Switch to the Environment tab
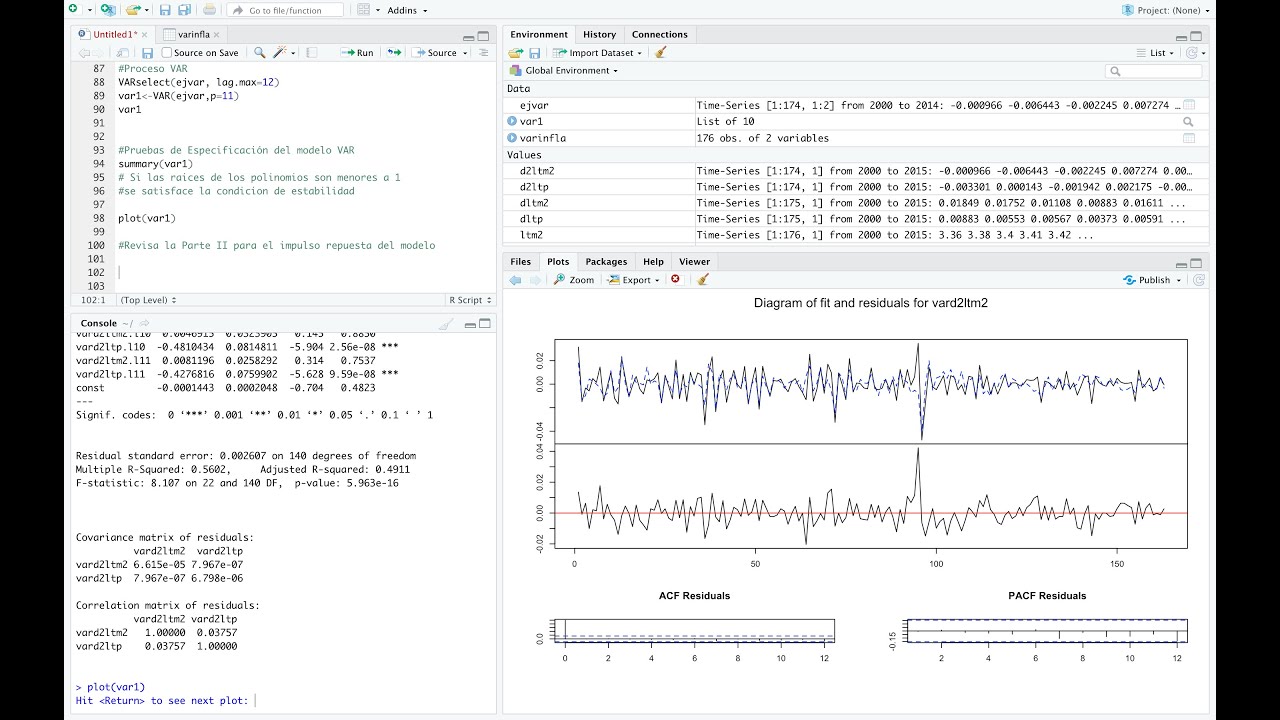 coord(539,34)
